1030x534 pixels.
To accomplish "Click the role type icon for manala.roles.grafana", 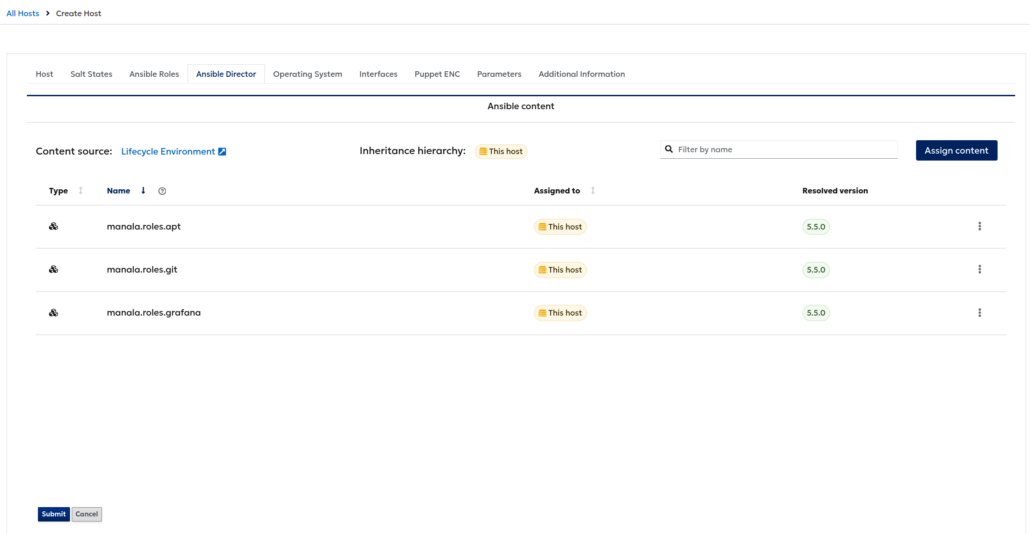I will (x=54, y=313).
